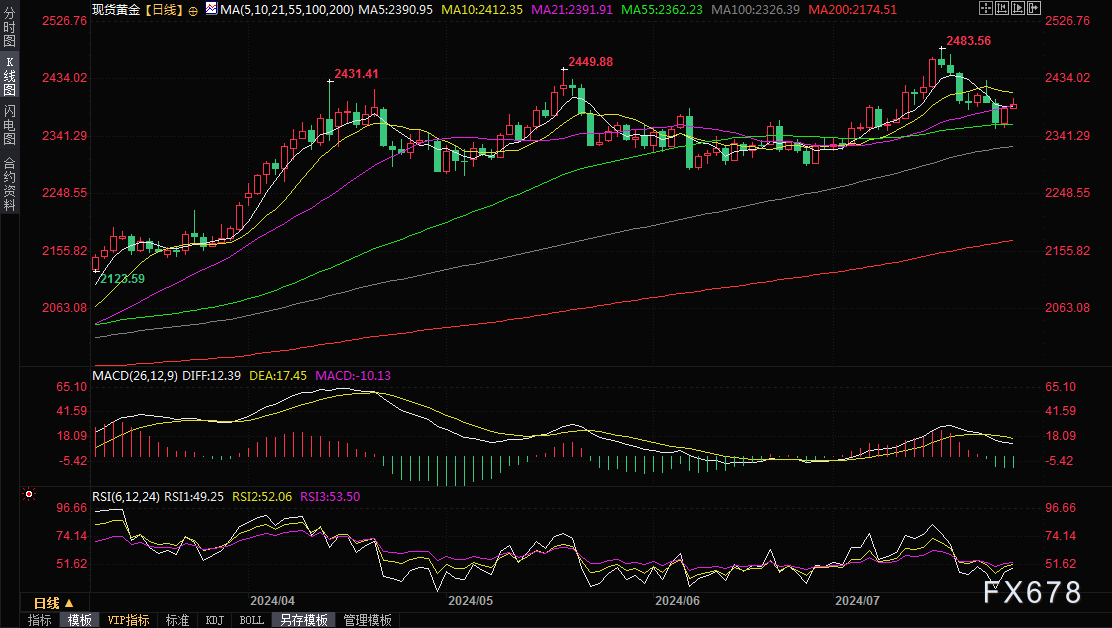
Task: Click the RSI right axis 74.14 value
Action: 1060,536
